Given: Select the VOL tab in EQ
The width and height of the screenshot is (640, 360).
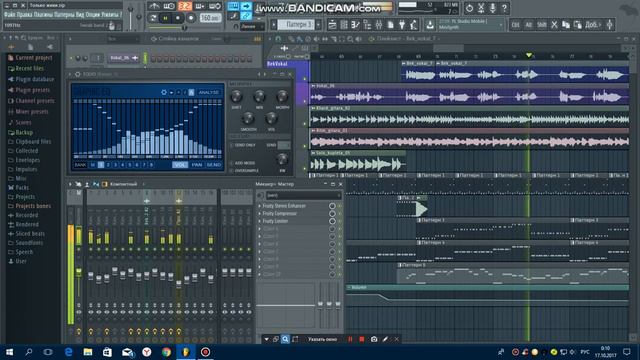Looking at the screenshot, I should point(180,165).
